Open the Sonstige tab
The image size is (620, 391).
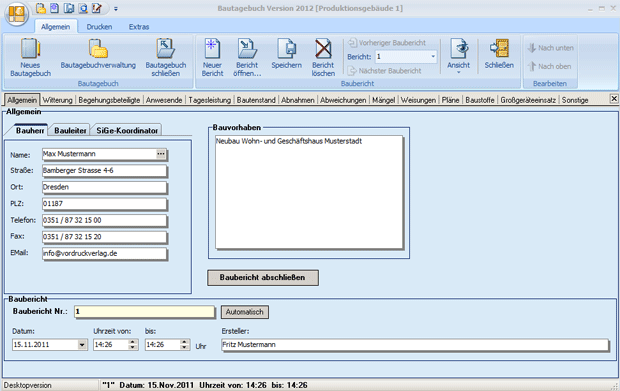click(x=575, y=100)
